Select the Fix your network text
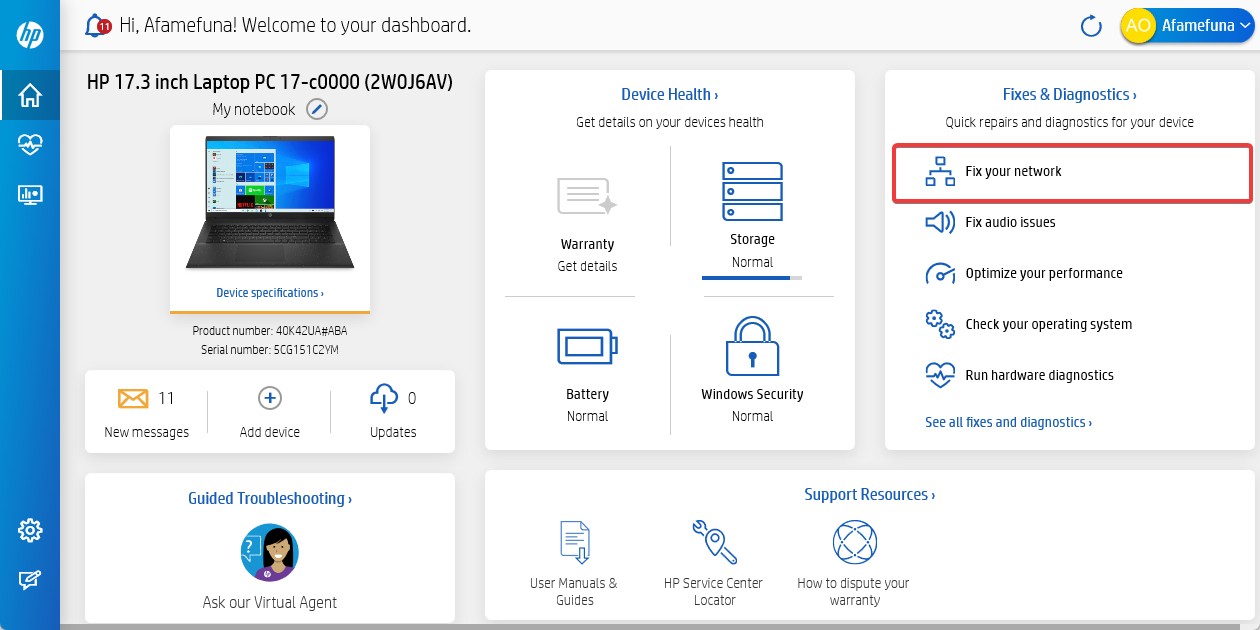Viewport: 1260px width, 630px height. (1013, 171)
